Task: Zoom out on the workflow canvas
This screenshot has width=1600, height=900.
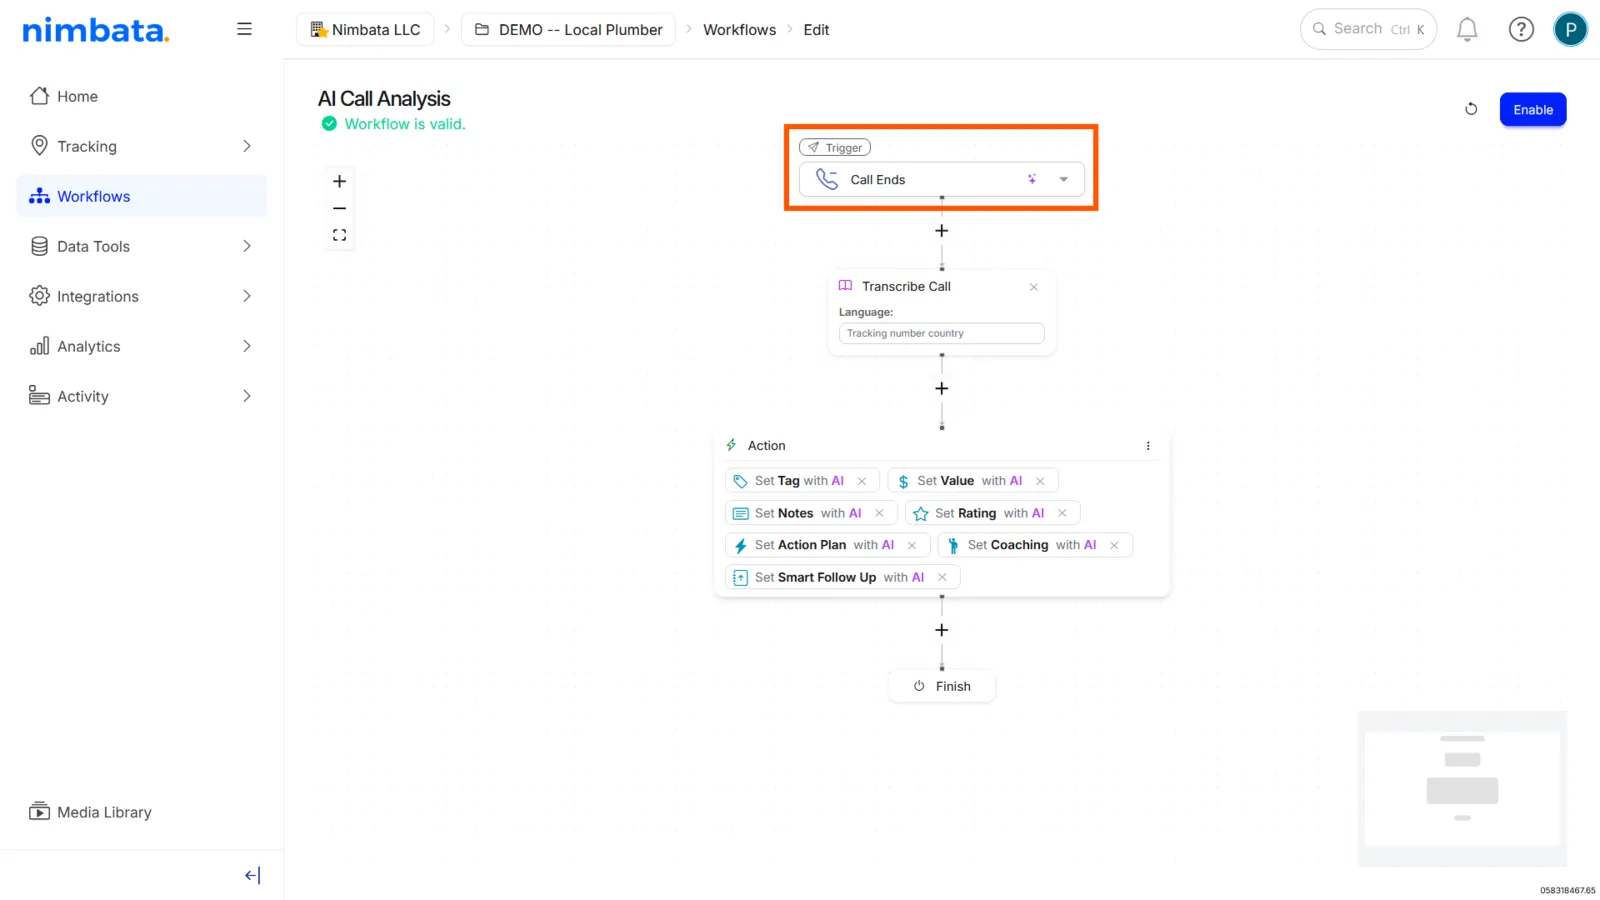Action: click(x=340, y=208)
